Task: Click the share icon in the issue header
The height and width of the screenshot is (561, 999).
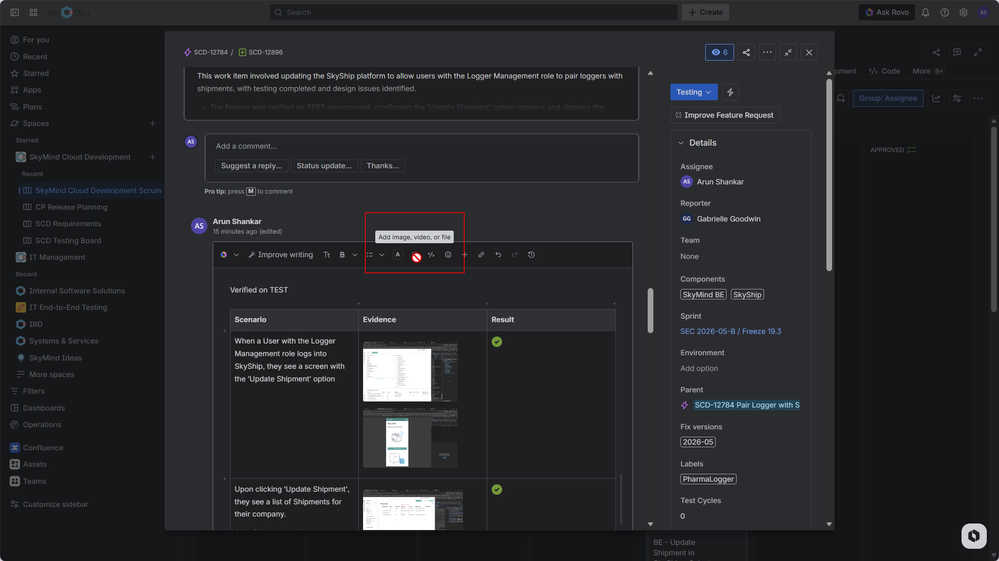Action: (x=746, y=52)
